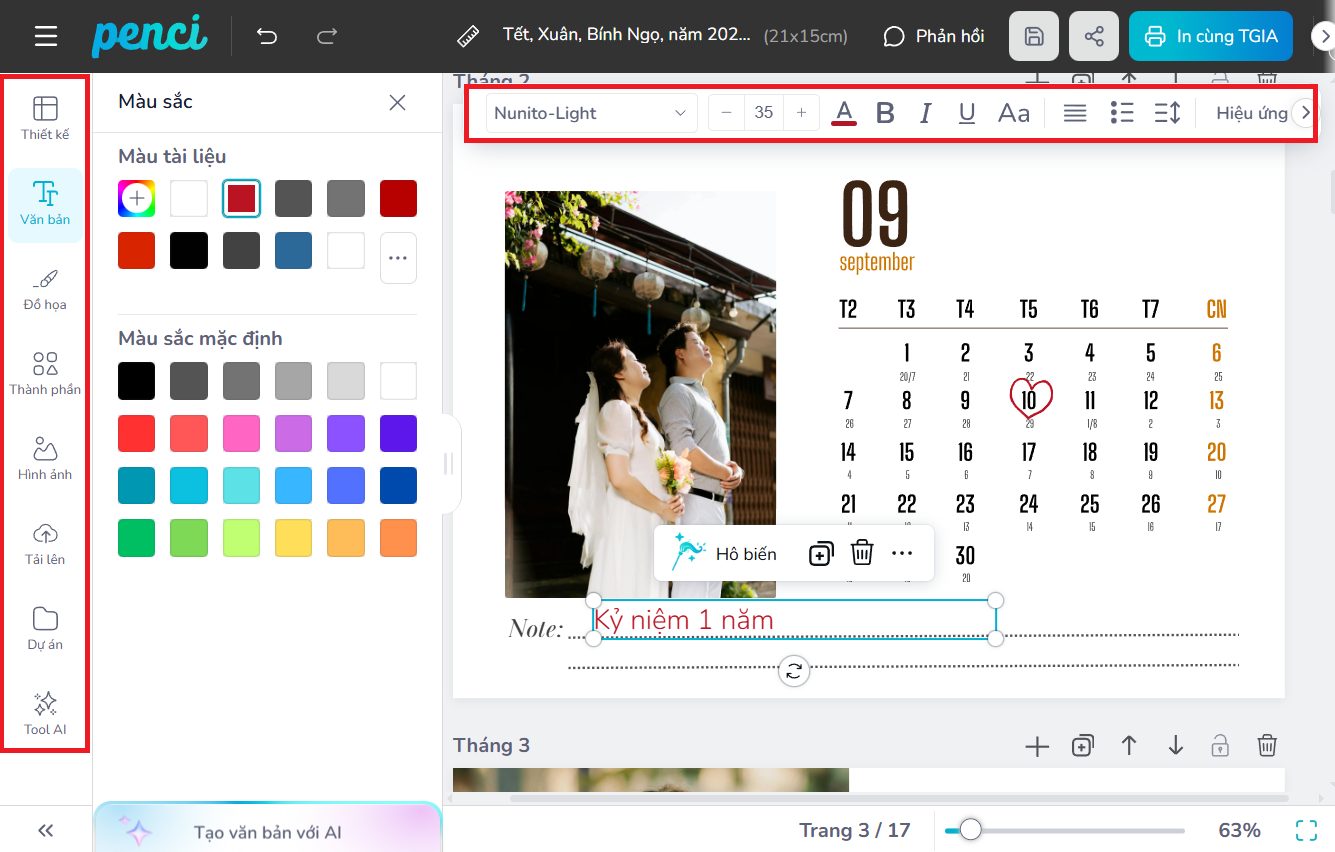Increase font size with plus stepper
Image resolution: width=1335 pixels, height=852 pixels.
tap(801, 113)
